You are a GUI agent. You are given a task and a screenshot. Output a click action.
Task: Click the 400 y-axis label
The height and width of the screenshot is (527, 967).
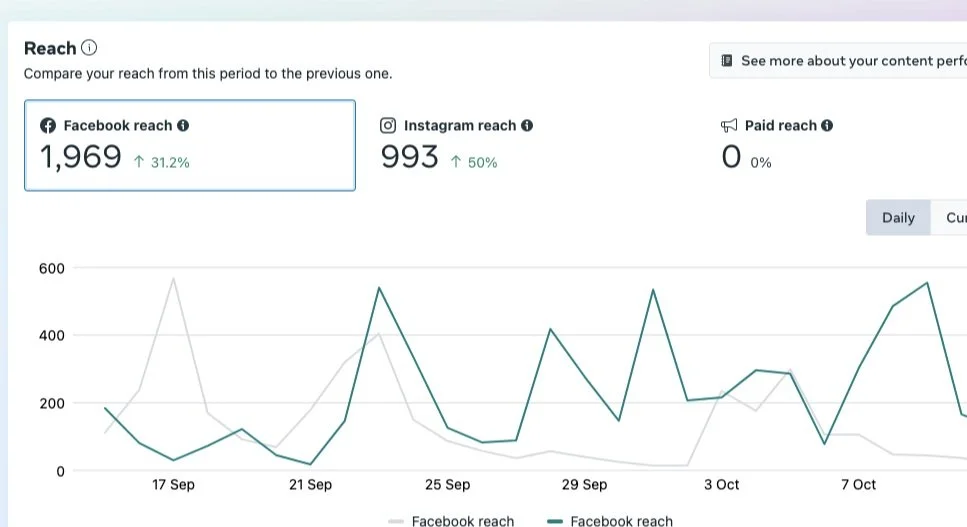[x=51, y=335]
